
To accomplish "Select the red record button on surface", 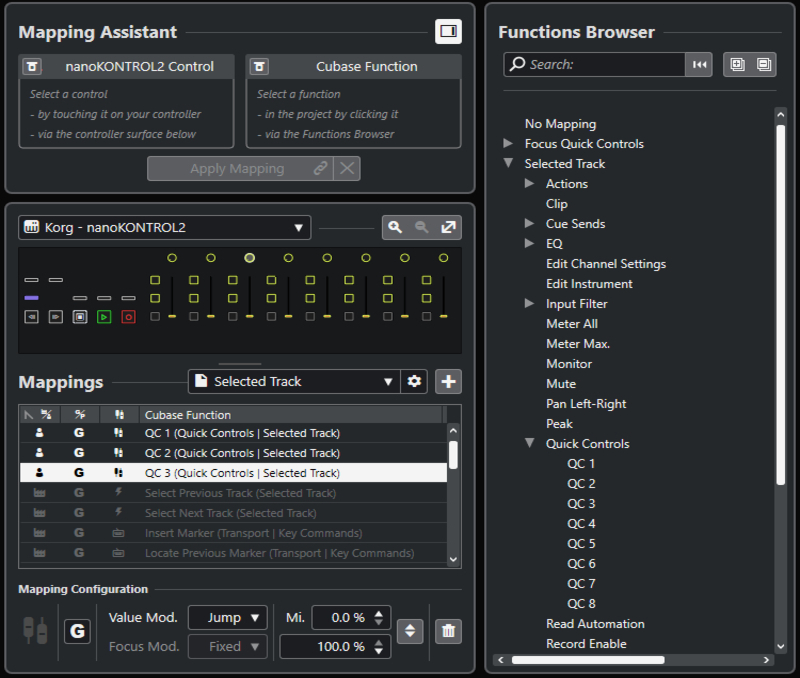I will pyautogui.click(x=129, y=317).
